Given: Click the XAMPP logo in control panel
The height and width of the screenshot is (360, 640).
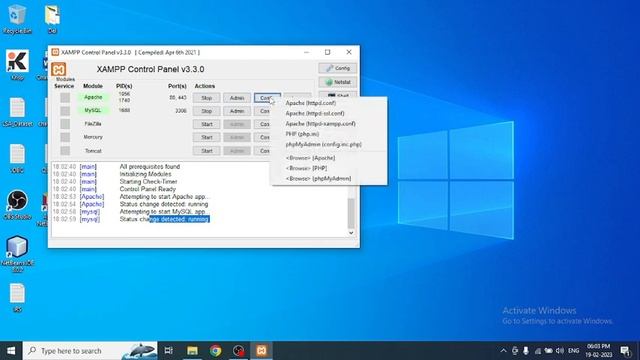Looking at the screenshot, I should click(x=59, y=69).
